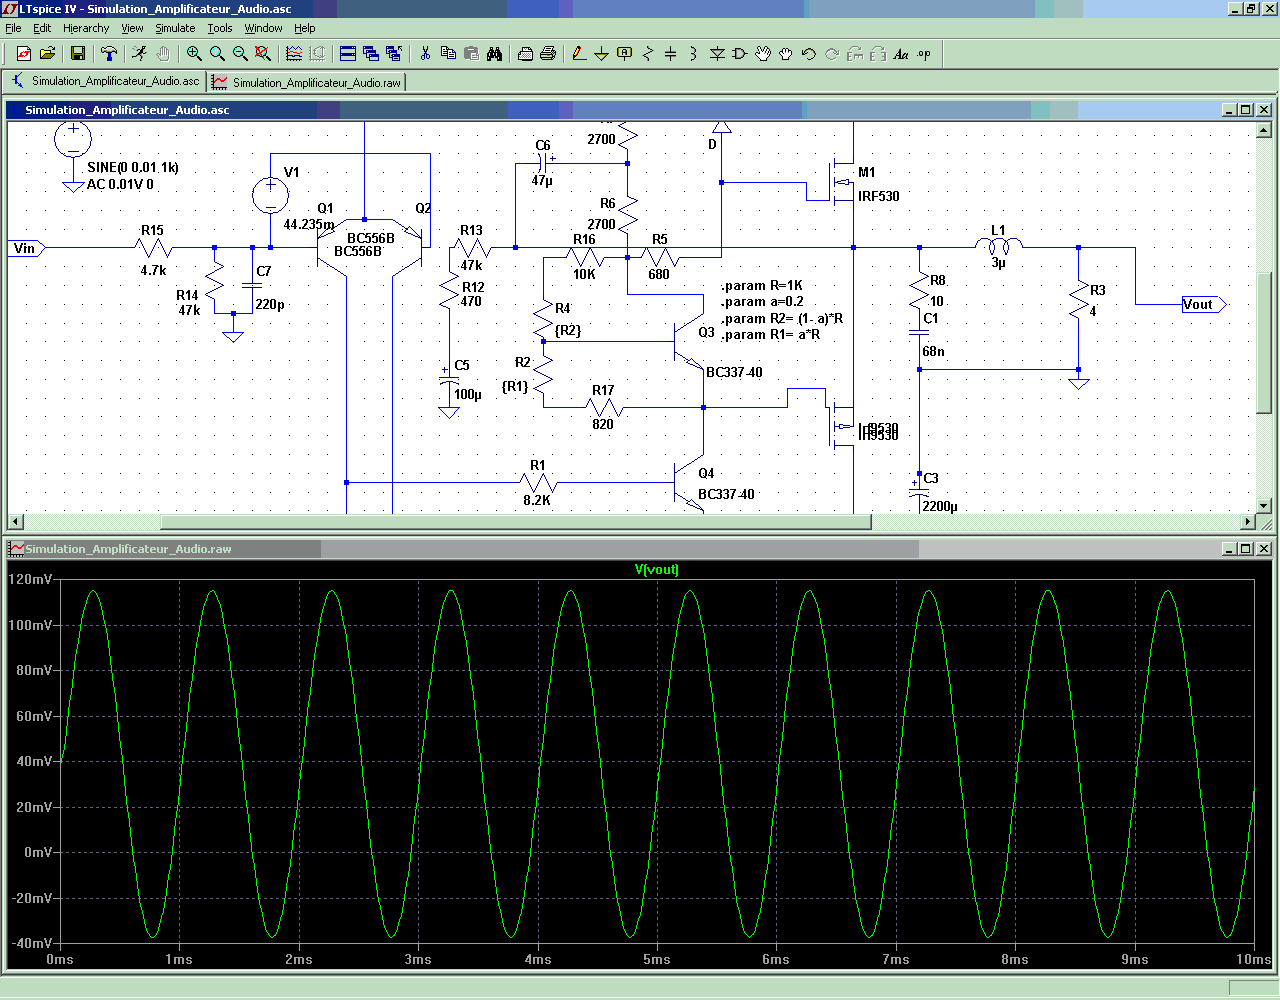Click the SPICE directive .op icon
This screenshot has height=1000, width=1280.
[924, 54]
